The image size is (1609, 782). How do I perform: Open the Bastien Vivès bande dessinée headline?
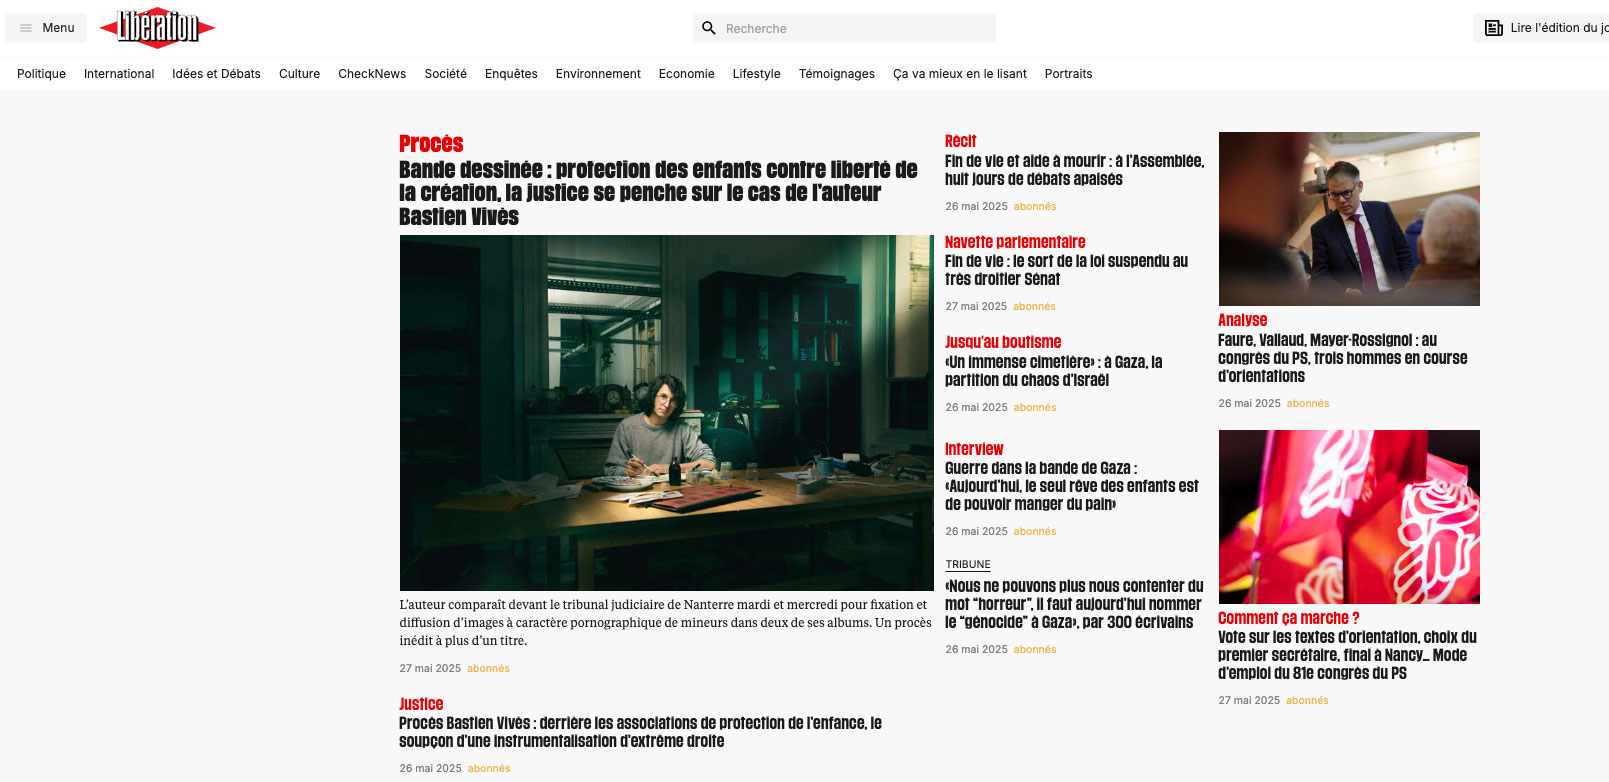658,193
